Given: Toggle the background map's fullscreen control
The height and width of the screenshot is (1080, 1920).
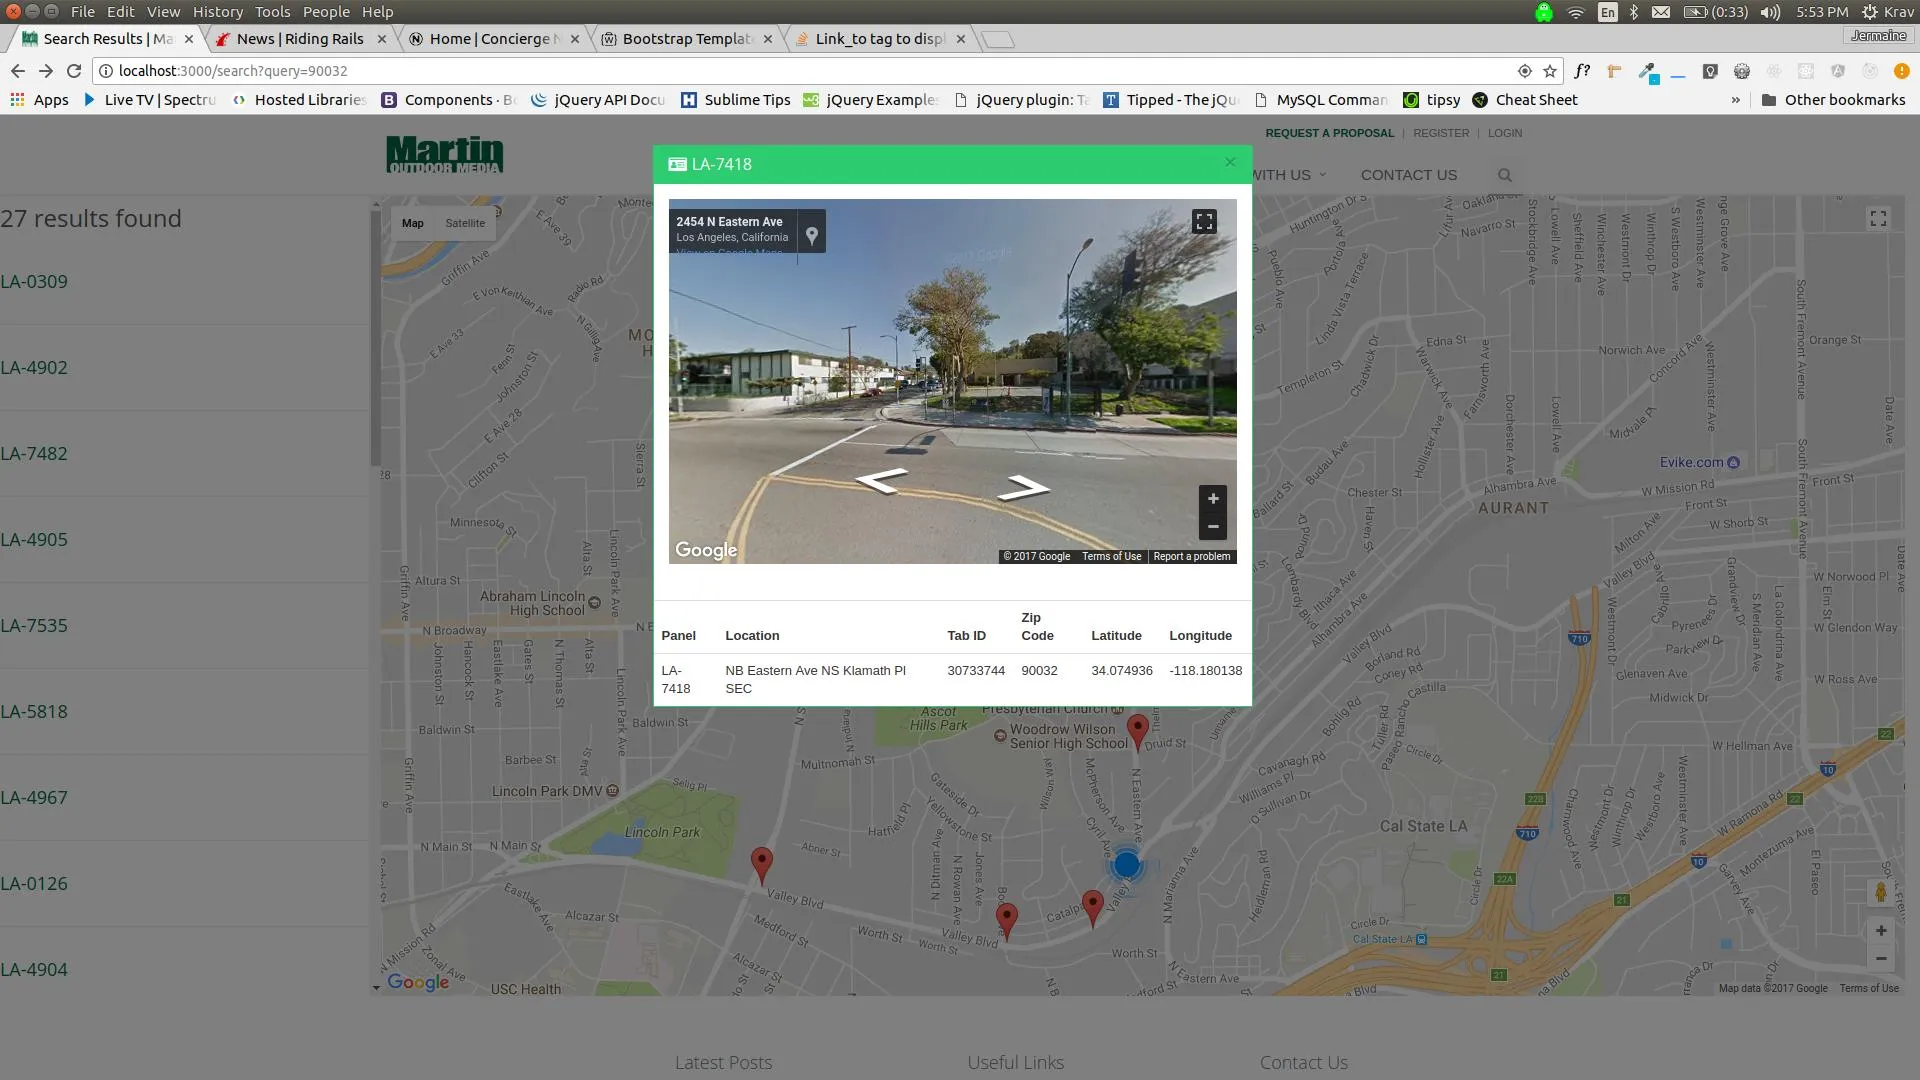Looking at the screenshot, I should (1878, 219).
